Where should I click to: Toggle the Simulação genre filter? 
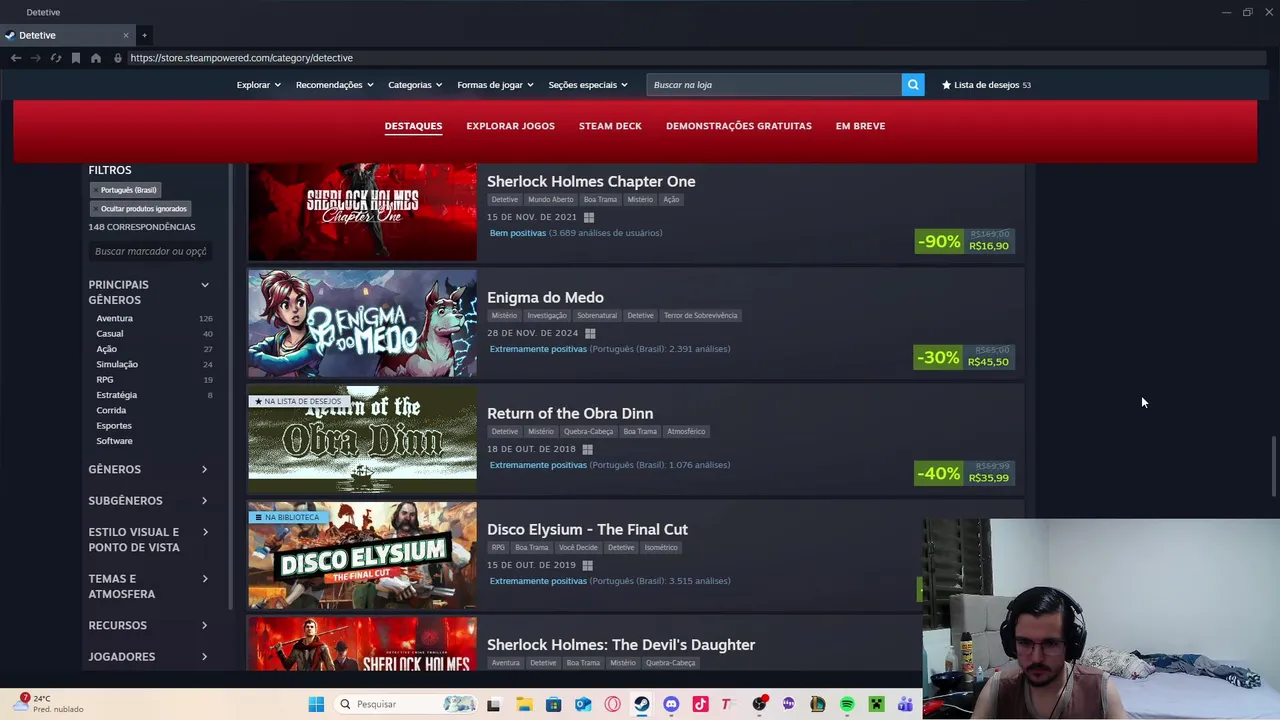[117, 364]
